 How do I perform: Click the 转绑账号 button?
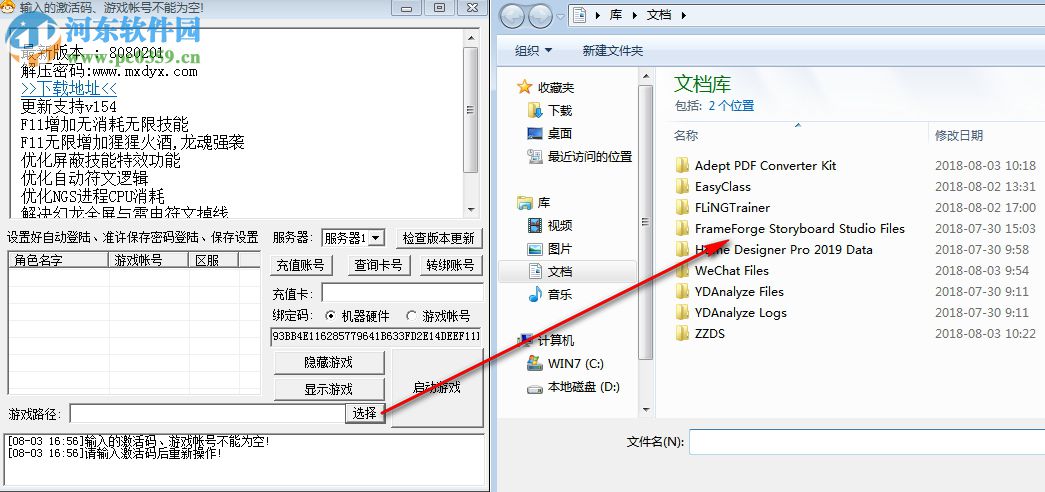pos(450,265)
